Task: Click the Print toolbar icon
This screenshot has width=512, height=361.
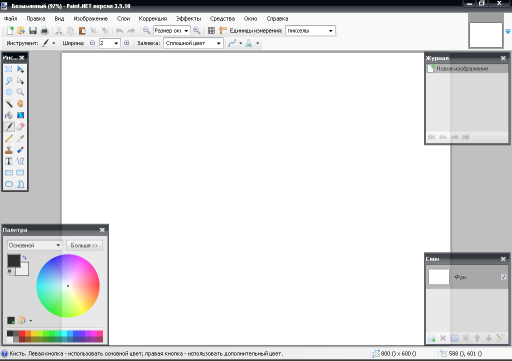Action: [x=44, y=31]
